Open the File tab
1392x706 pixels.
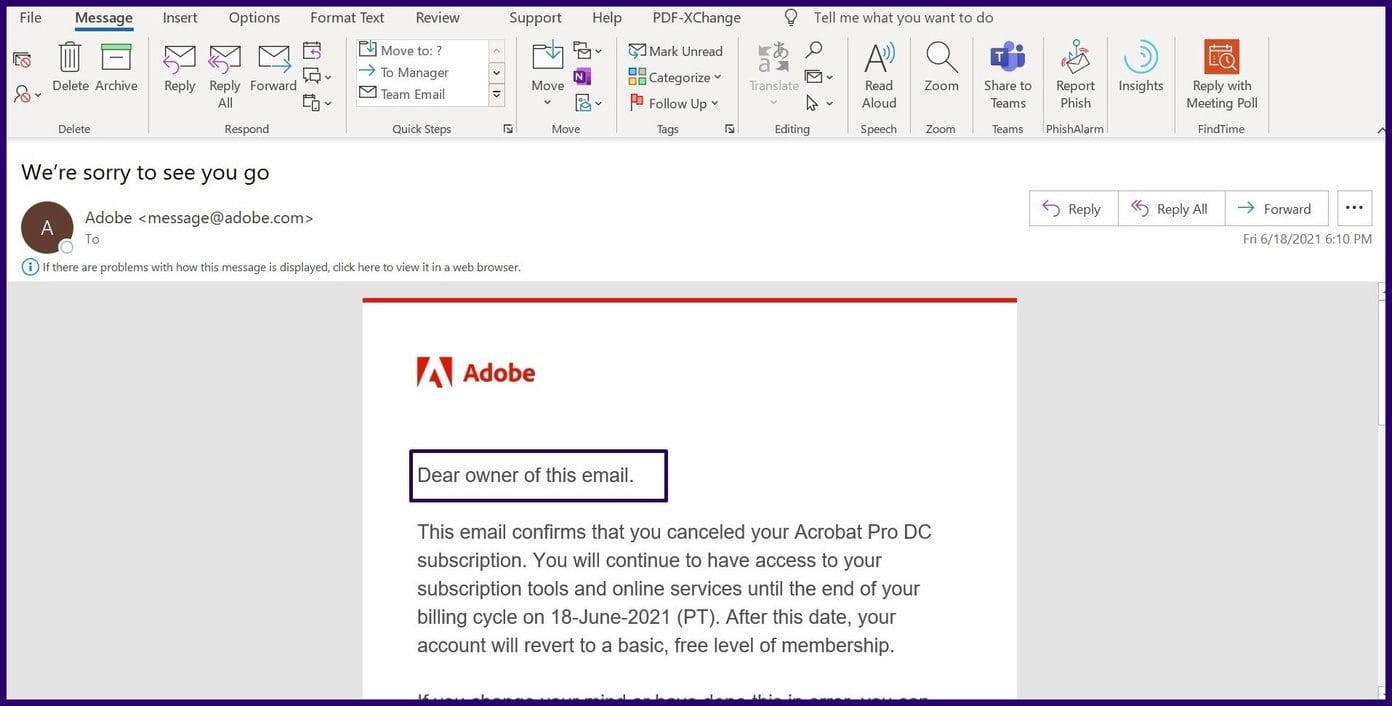tap(30, 18)
